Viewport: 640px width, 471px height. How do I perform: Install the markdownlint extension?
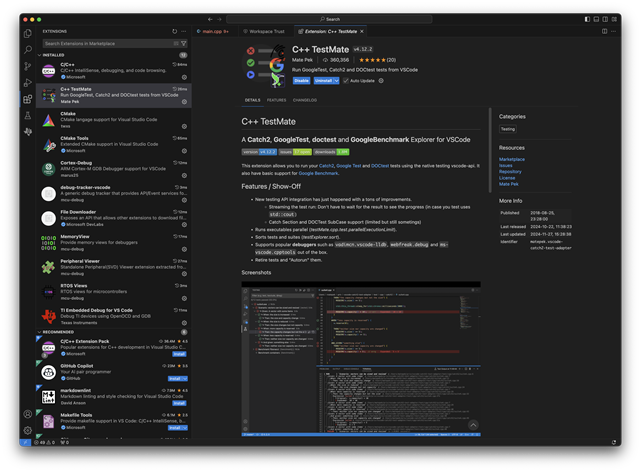click(x=179, y=403)
